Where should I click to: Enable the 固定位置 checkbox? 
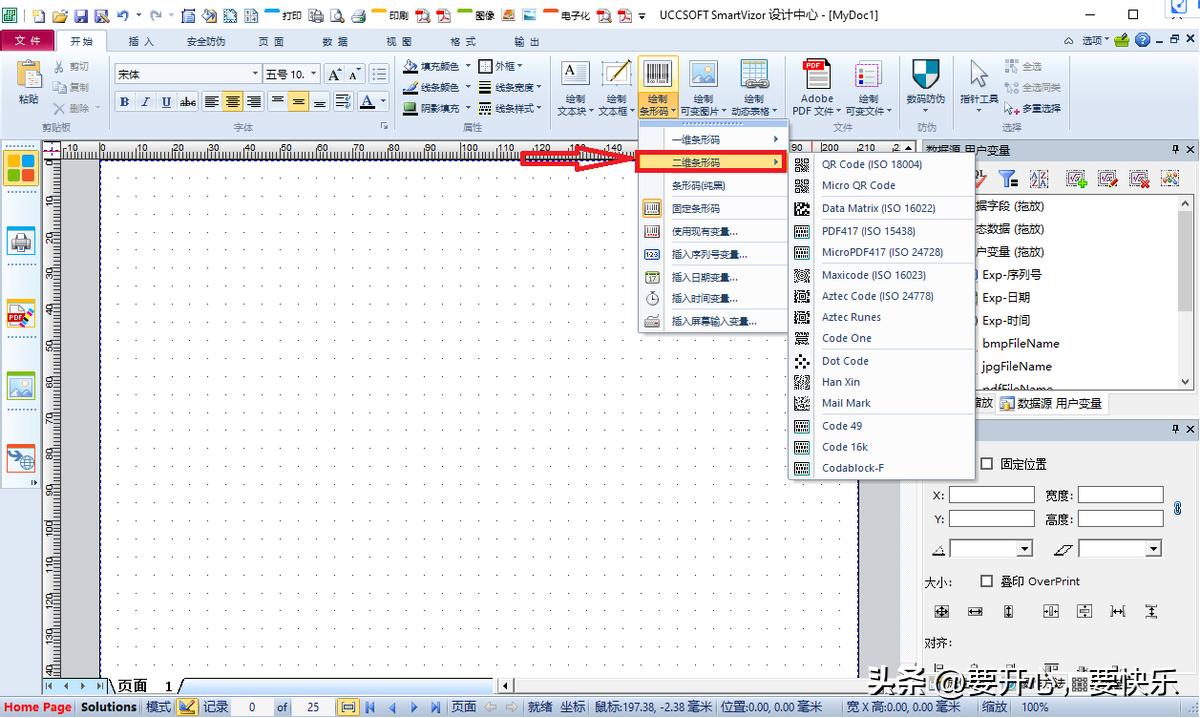pos(986,462)
